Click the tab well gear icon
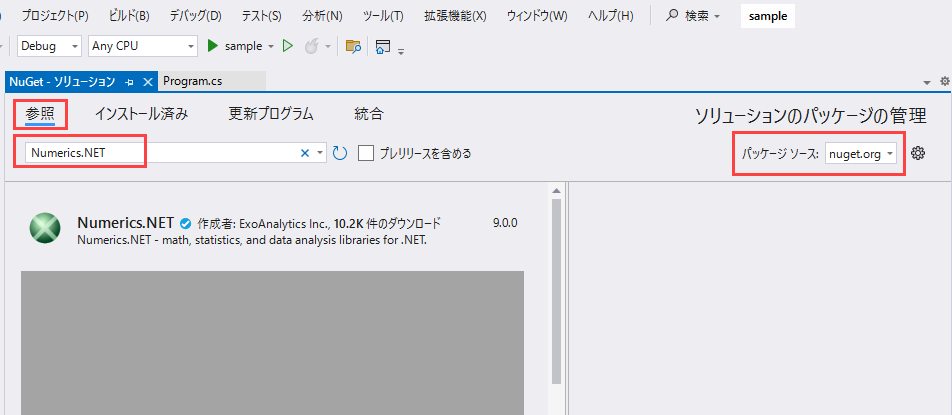This screenshot has width=952, height=415. 945,81
